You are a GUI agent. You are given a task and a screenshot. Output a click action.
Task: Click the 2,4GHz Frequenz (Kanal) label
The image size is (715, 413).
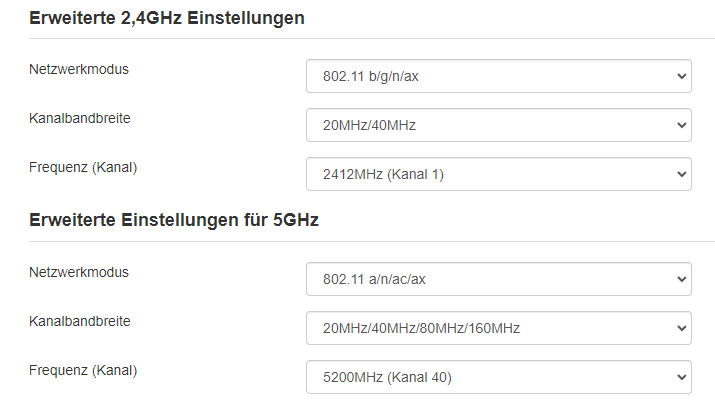coord(83,167)
